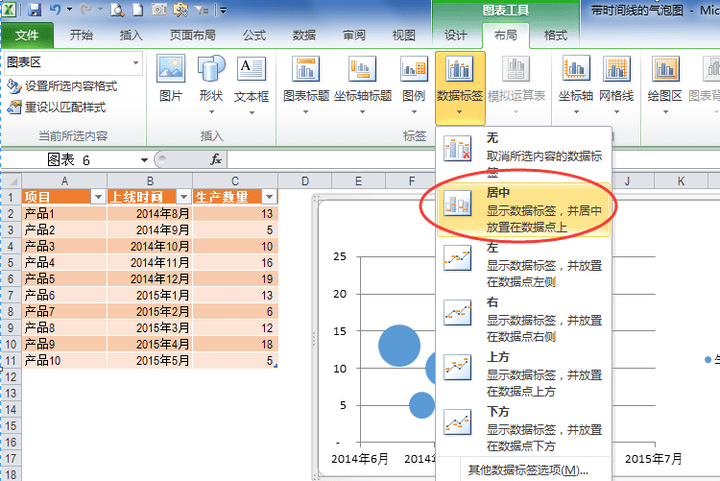Open the 坐标轴 axes options
Screen dimensions: 720x481
(576, 84)
